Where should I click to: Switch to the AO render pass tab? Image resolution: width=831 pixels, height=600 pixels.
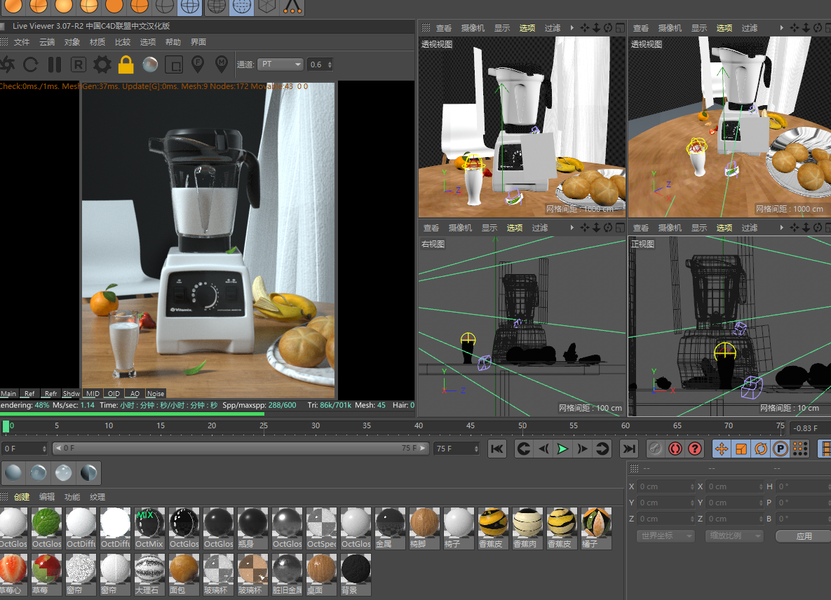click(135, 393)
